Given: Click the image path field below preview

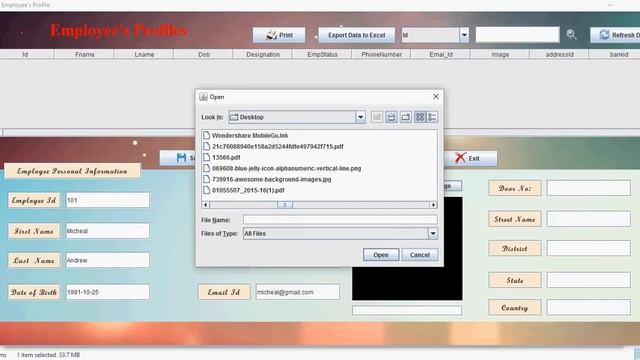Looking at the screenshot, I should pyautogui.click(x=407, y=311).
